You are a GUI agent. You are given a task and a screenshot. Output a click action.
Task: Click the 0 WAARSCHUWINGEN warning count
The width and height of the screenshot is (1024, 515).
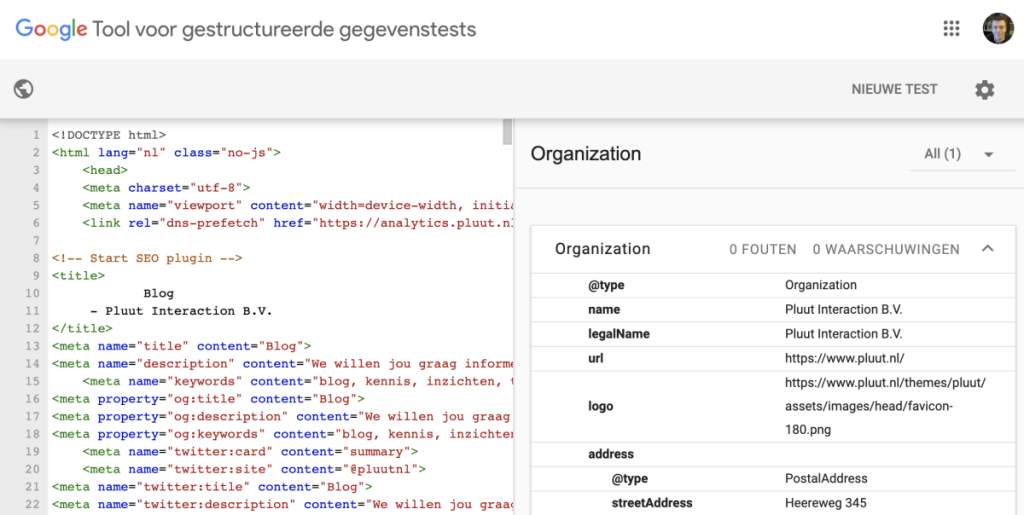(885, 249)
